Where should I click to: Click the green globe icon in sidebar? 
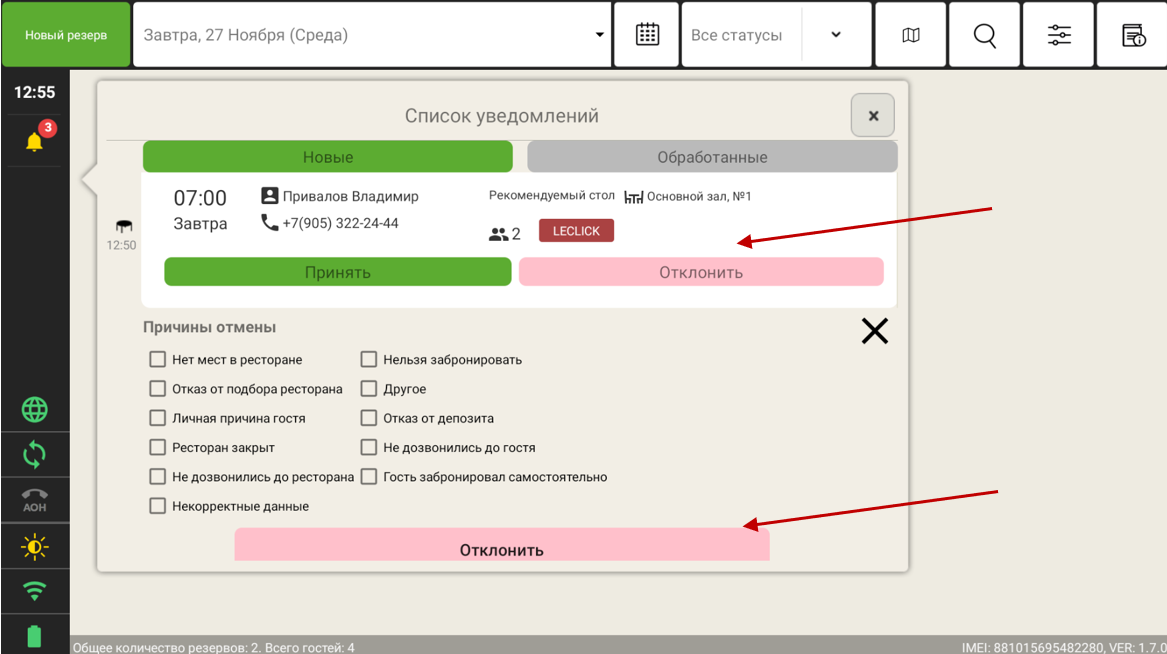point(35,410)
